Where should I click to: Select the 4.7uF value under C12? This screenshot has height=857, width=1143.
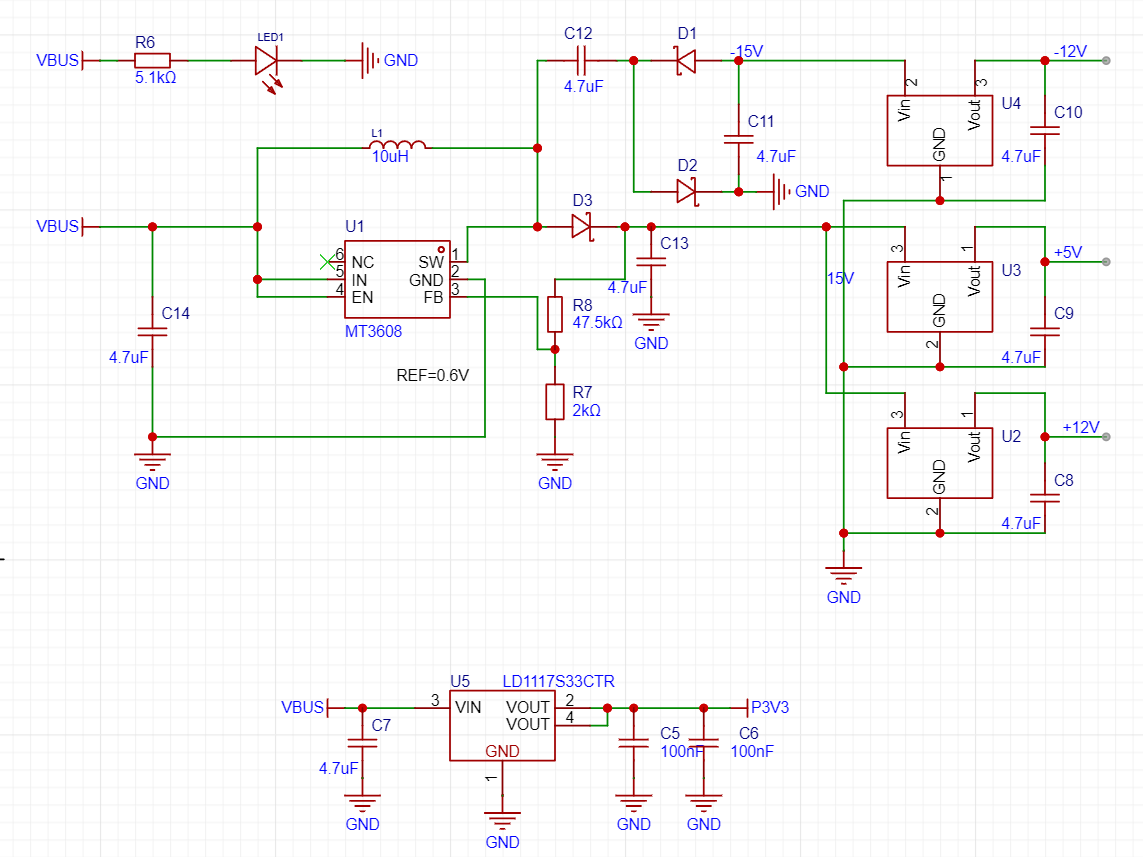pyautogui.click(x=583, y=86)
